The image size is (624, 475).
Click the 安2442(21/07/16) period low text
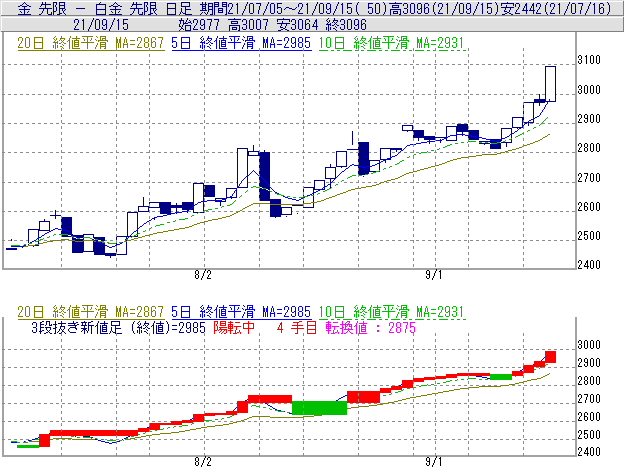tap(556, 8)
